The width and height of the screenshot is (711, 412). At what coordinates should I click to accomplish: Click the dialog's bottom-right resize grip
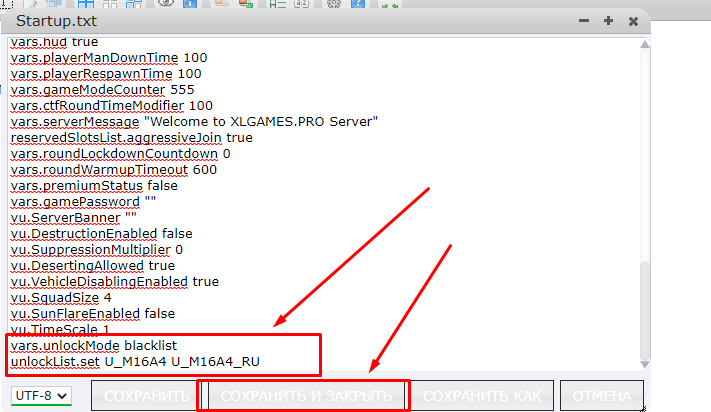point(644,408)
